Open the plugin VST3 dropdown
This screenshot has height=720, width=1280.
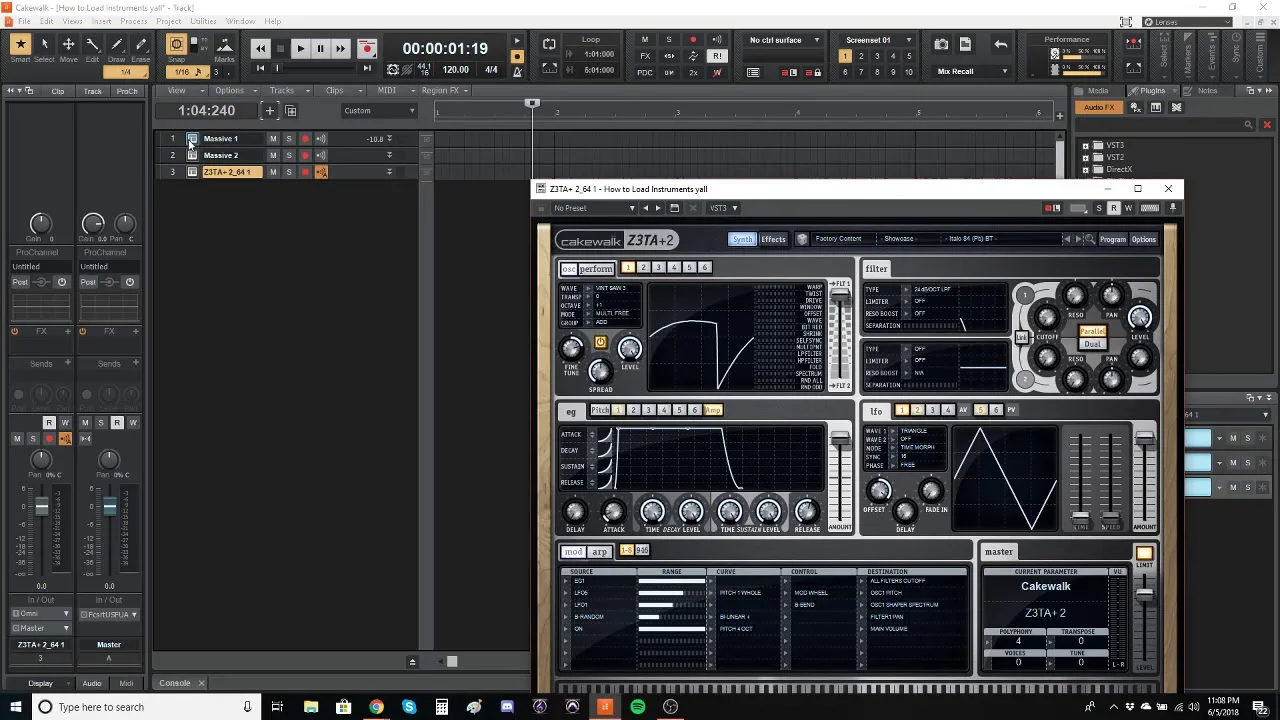pyautogui.click(x=724, y=208)
